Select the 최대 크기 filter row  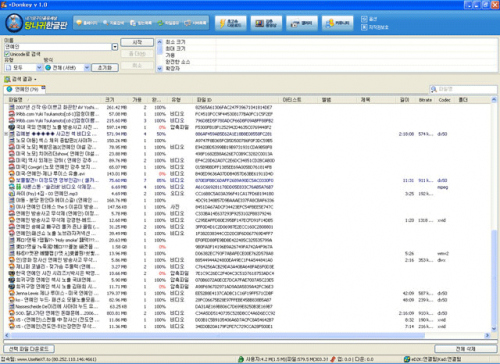pos(327,49)
